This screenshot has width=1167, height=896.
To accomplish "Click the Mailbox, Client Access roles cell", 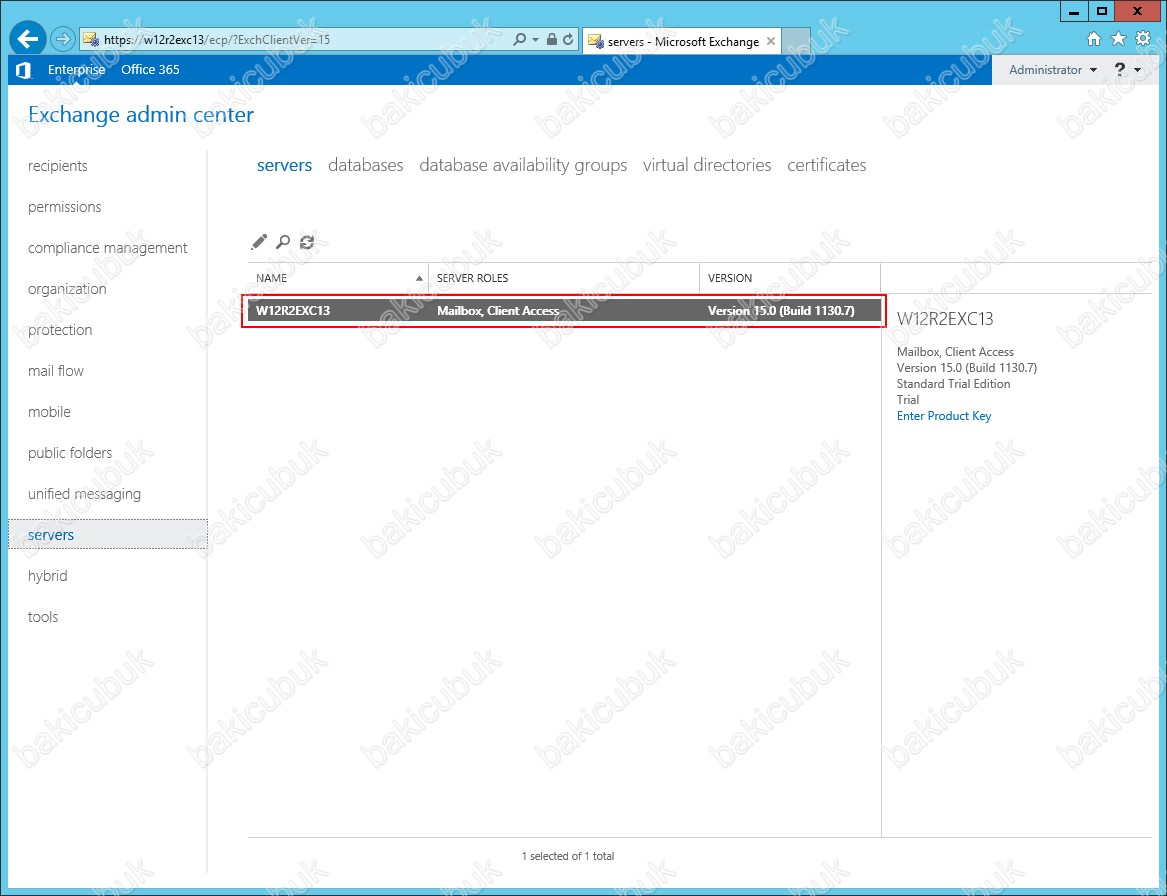I will [x=498, y=311].
